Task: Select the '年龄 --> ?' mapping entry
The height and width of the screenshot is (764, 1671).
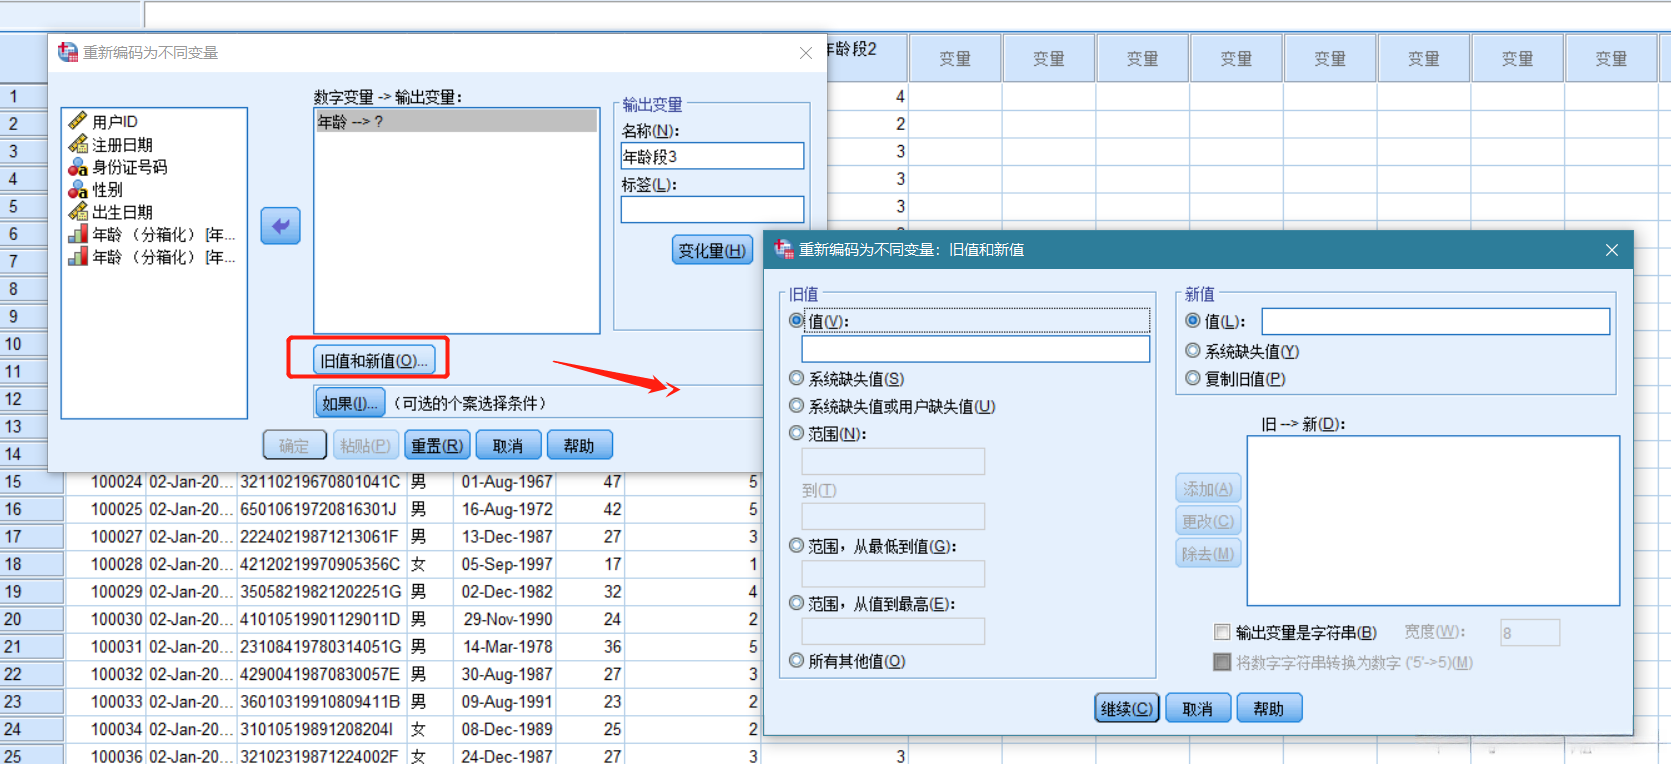Action: coord(456,121)
